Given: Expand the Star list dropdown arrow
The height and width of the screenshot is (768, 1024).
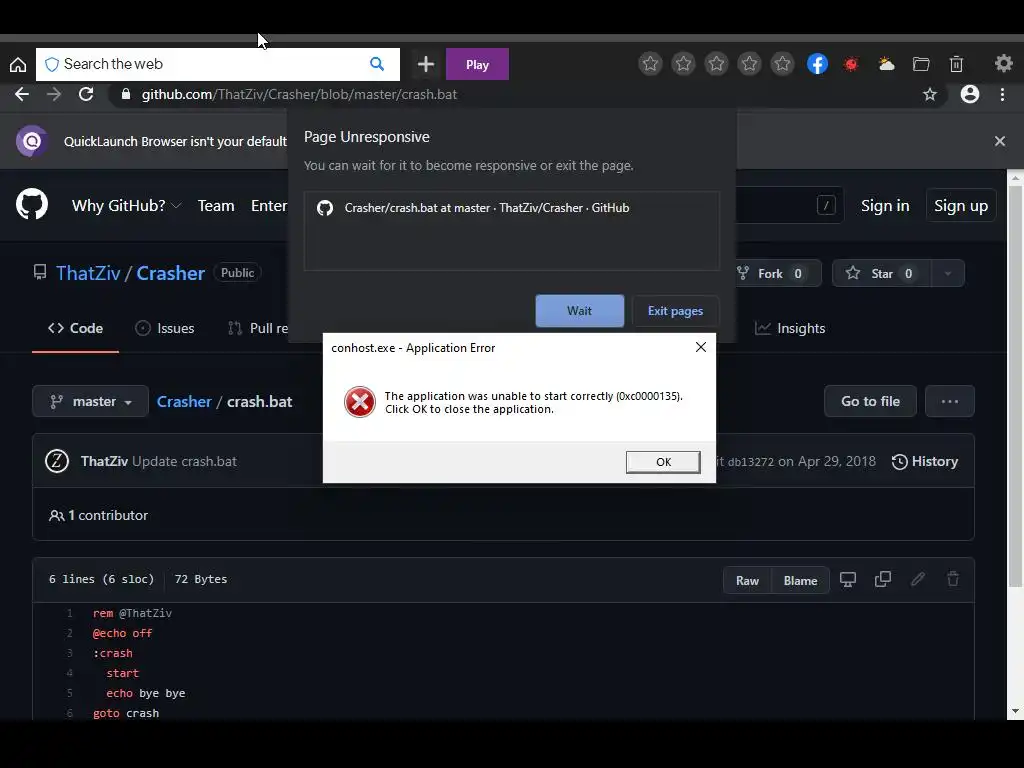Looking at the screenshot, I should pyautogui.click(x=948, y=274).
